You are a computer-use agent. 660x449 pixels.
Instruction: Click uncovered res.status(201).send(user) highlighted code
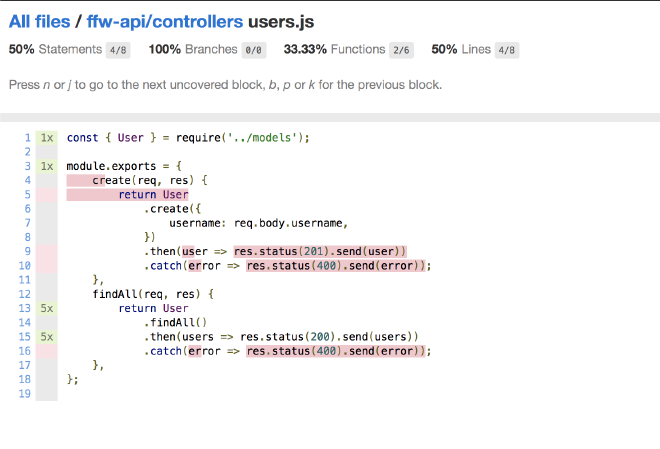(320, 252)
